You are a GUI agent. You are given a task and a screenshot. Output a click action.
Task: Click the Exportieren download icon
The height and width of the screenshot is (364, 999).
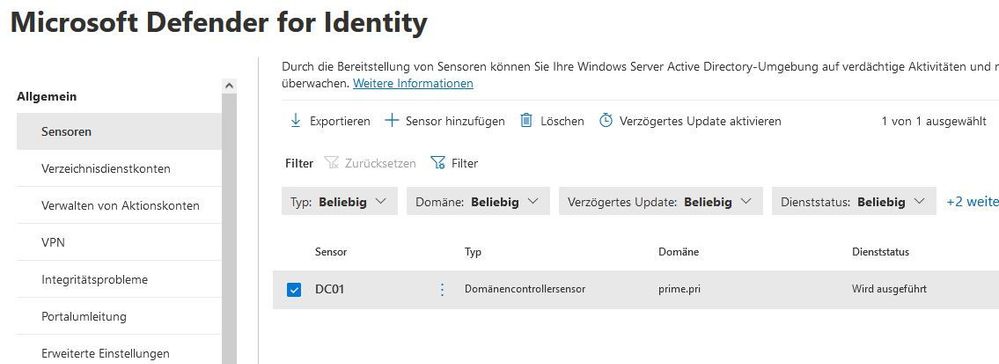(x=296, y=120)
